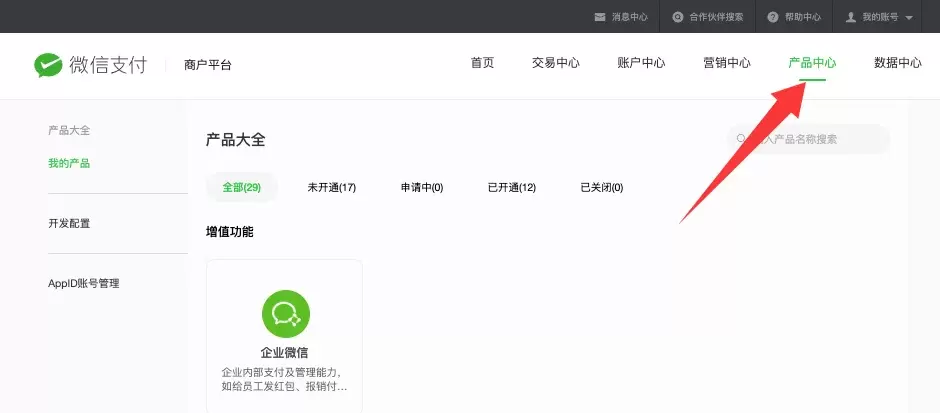Expand the 我的账号 dropdown arrow

(909, 18)
